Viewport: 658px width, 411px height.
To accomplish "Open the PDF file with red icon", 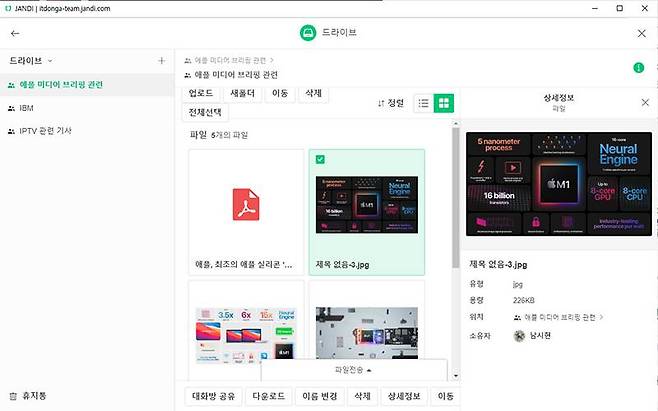I will pos(246,204).
